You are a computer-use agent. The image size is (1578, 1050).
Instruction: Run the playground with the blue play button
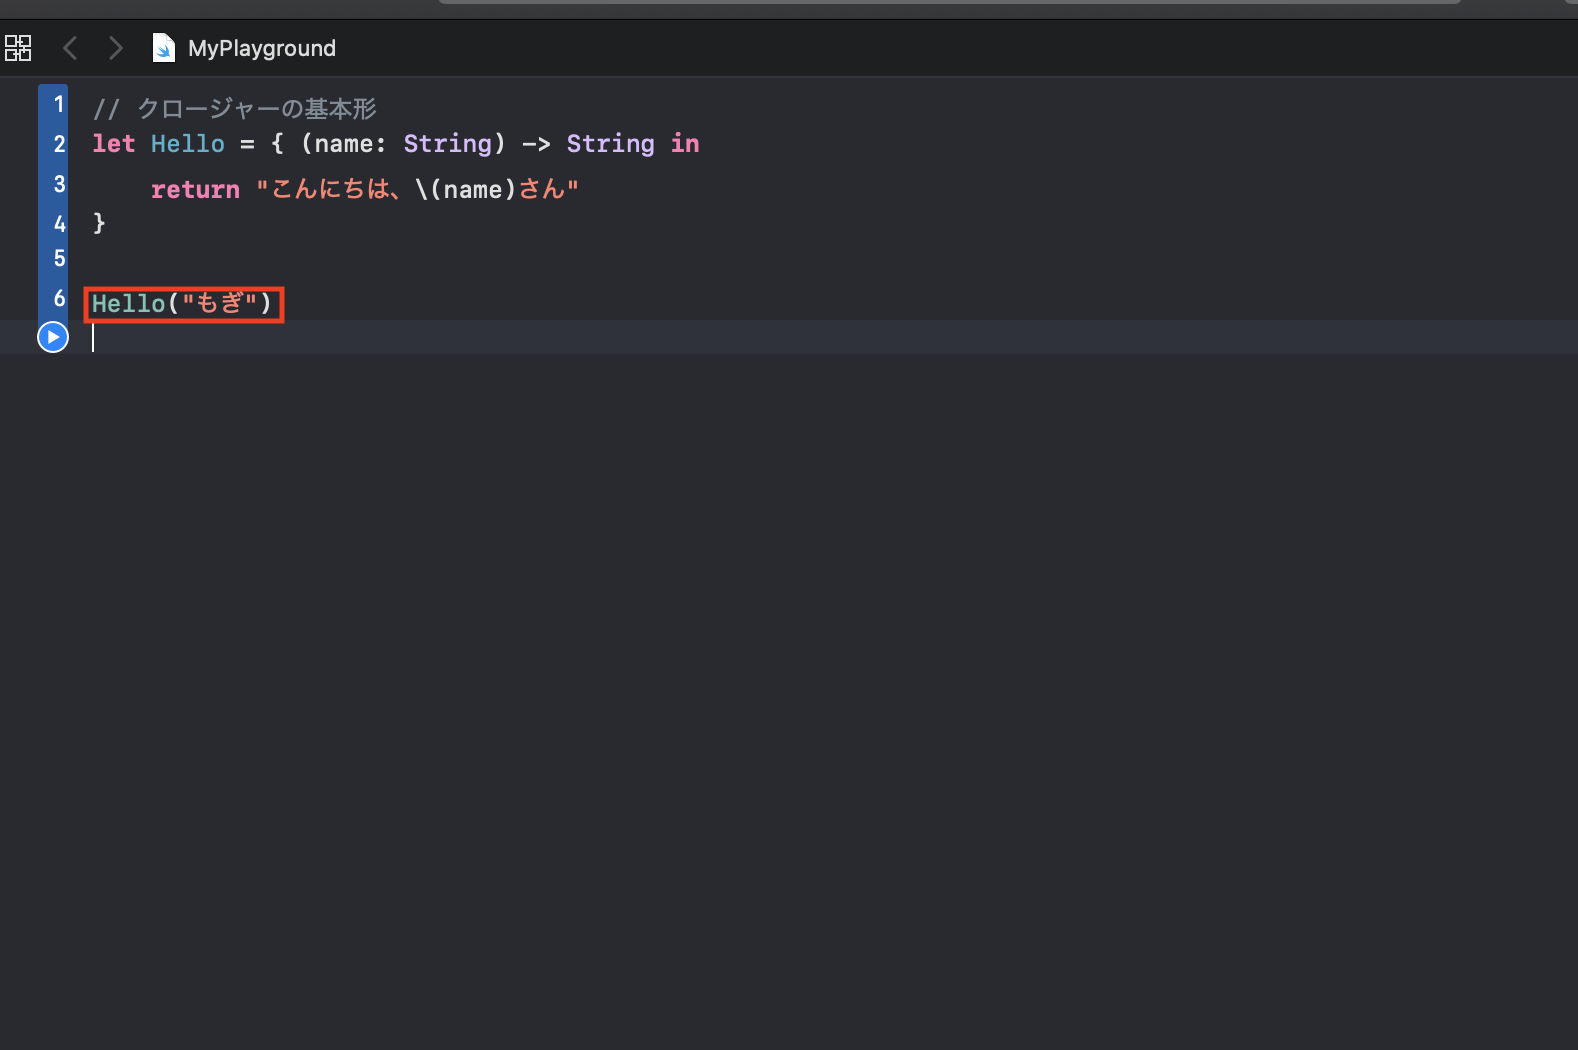point(53,337)
